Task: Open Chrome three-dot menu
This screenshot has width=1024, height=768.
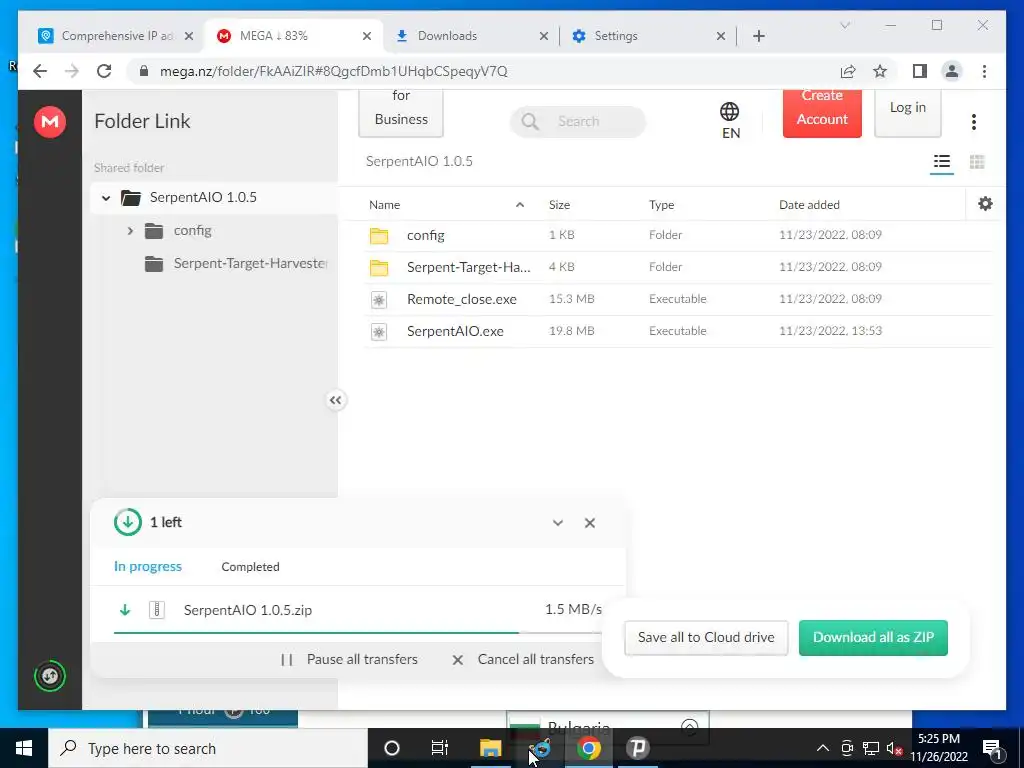Action: [x=984, y=71]
